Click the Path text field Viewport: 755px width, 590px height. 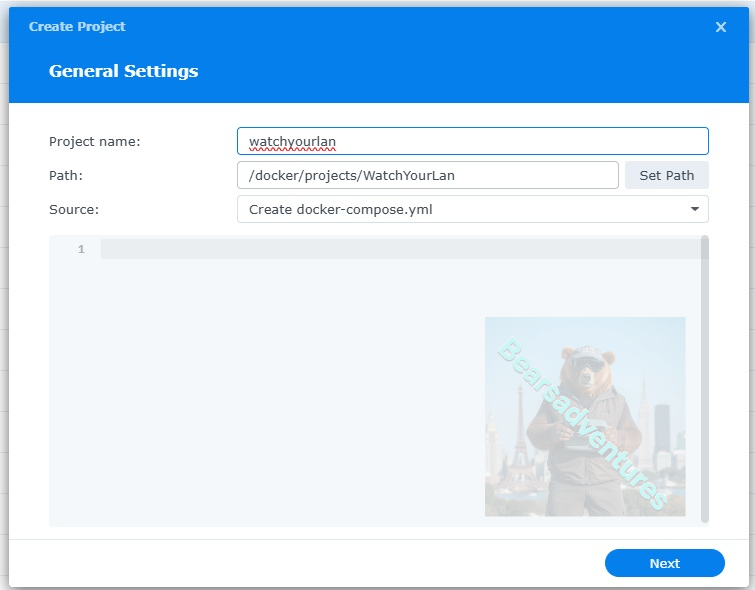(427, 175)
